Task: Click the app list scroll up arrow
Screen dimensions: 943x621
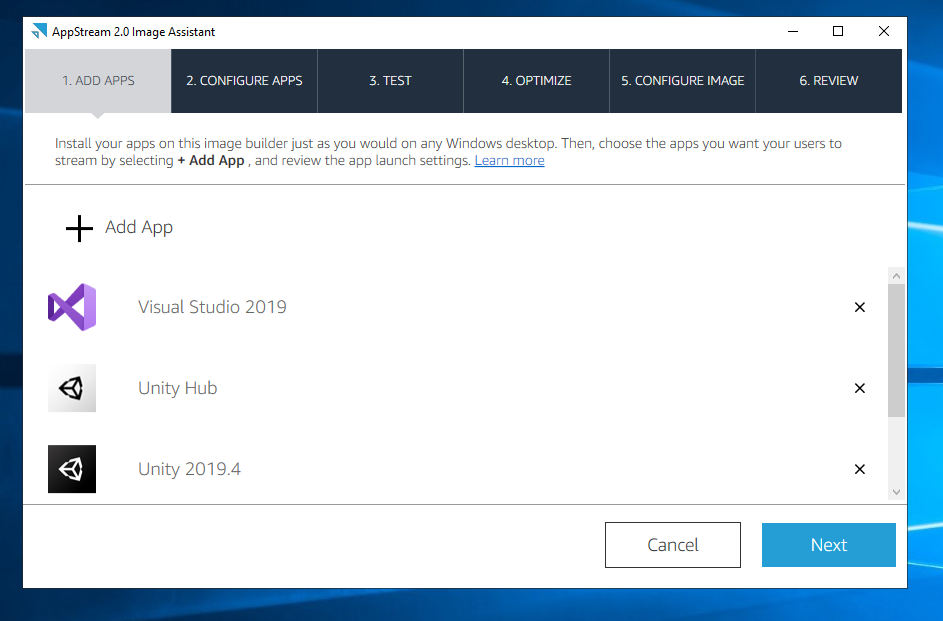Action: click(895, 276)
